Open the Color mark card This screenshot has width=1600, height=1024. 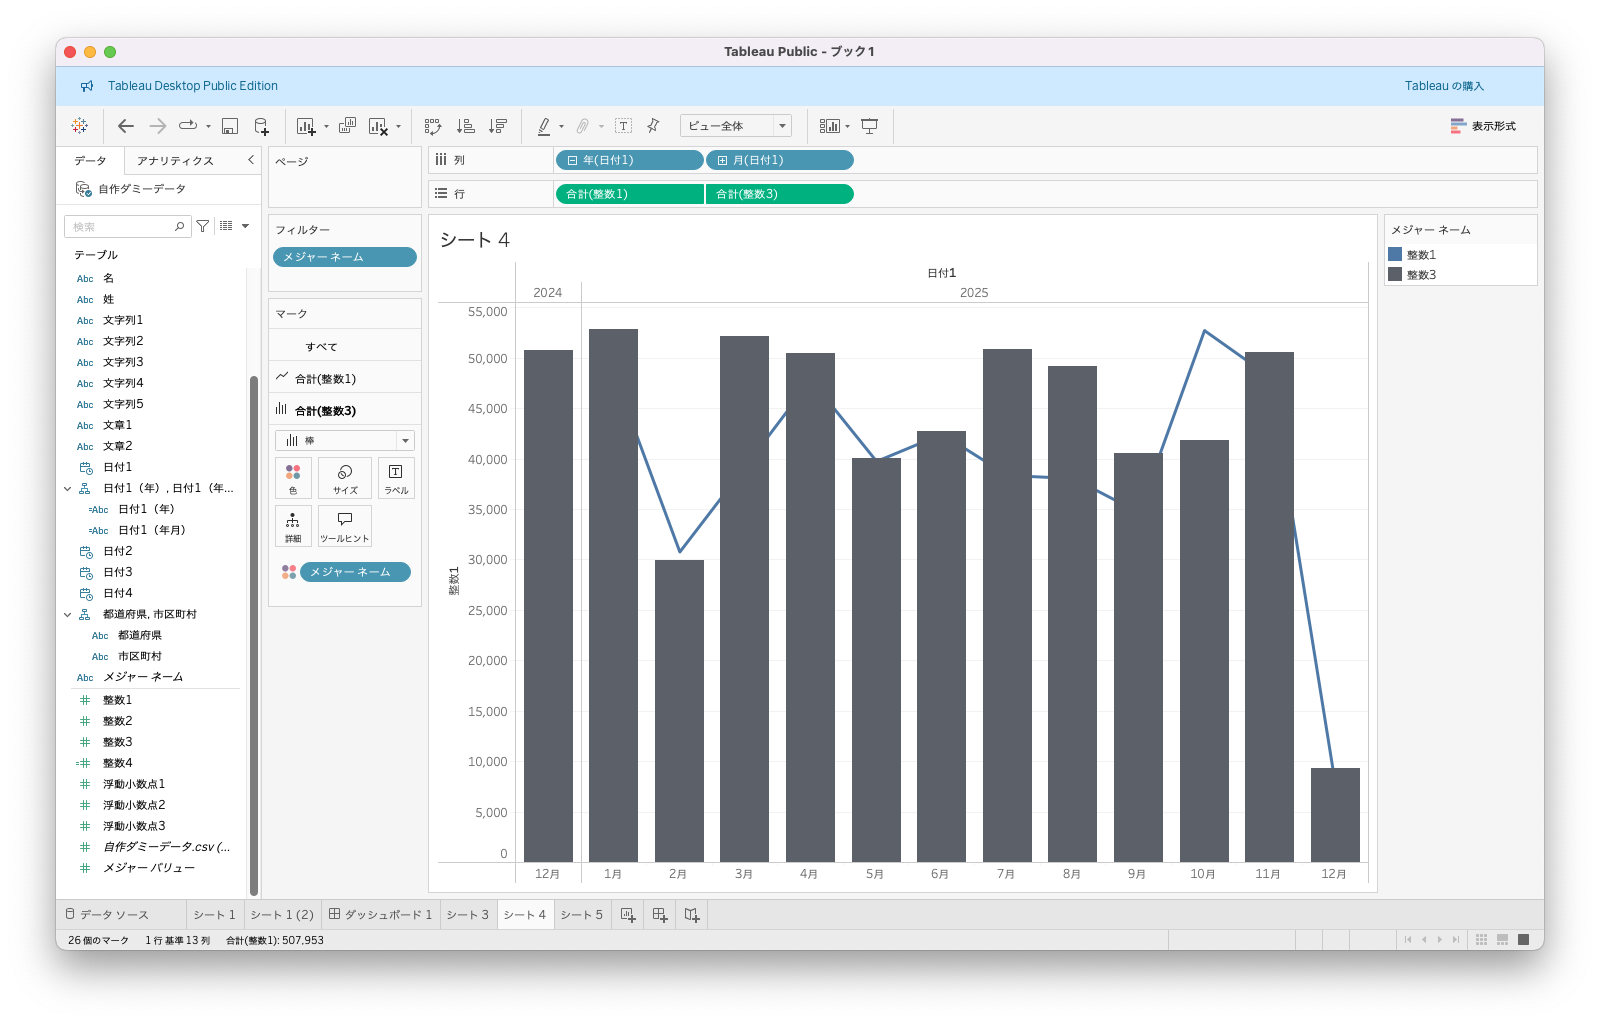(x=293, y=477)
